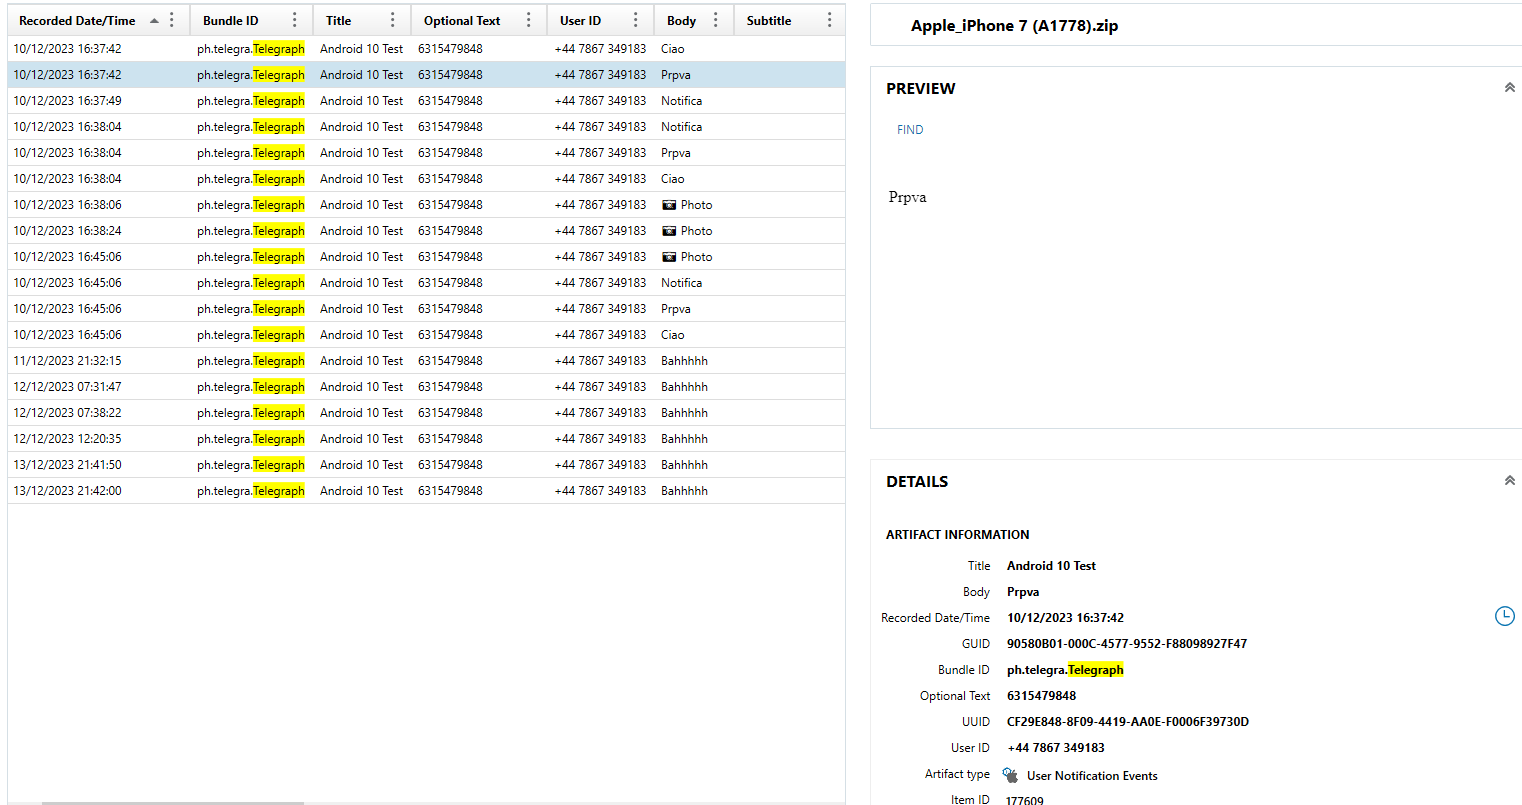
Task: Click Photo body cell at 10/12/2023 16:45:06
Action: (x=687, y=256)
